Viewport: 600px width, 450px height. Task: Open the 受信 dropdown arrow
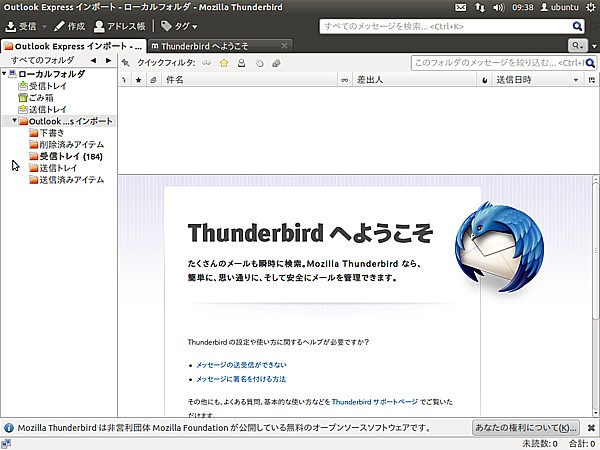(44, 26)
